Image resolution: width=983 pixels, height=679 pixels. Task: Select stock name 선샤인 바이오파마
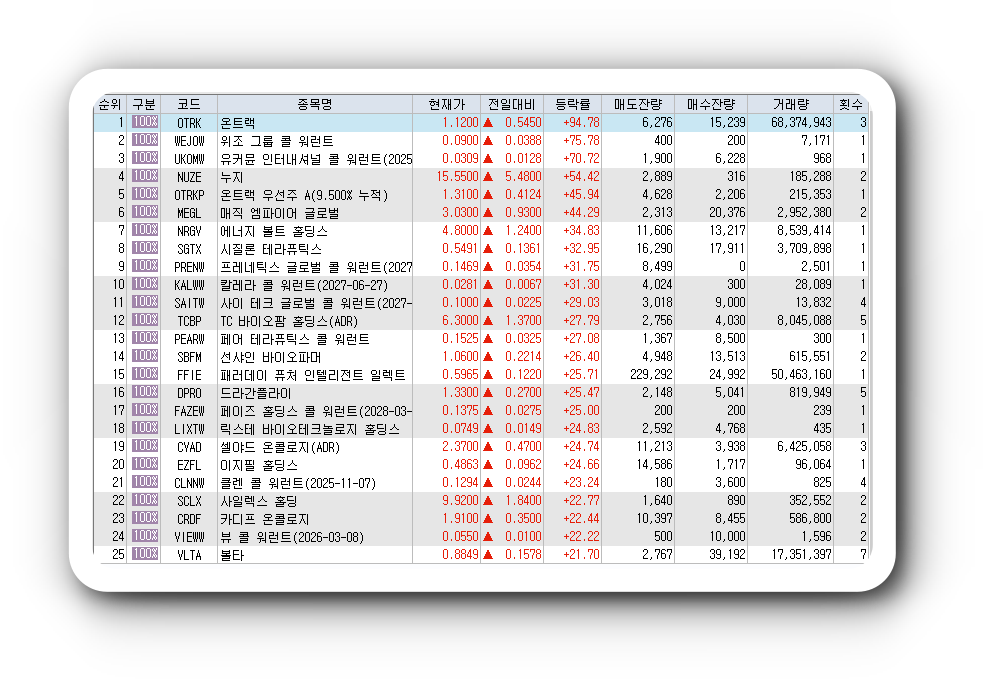[x=271, y=357]
